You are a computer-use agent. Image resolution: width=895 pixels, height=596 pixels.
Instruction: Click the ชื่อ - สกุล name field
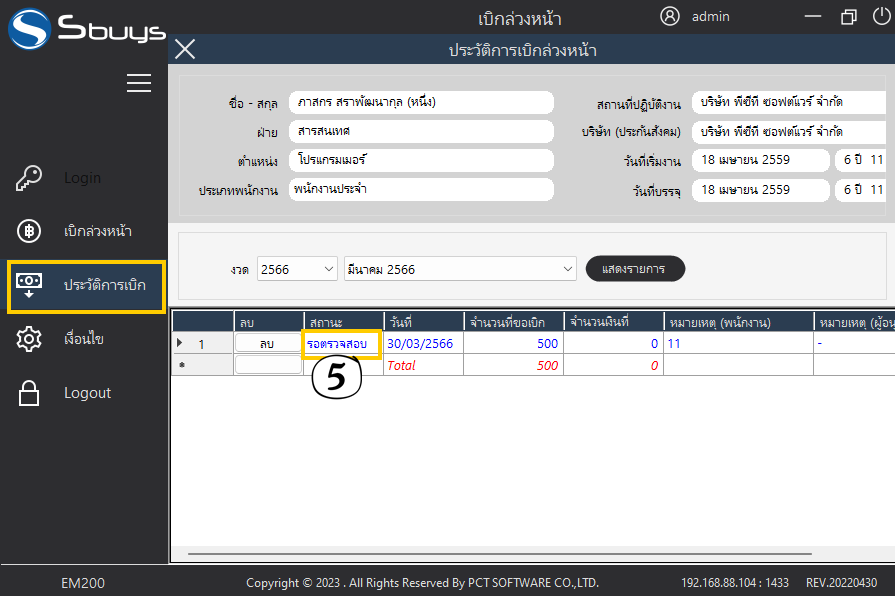[420, 103]
